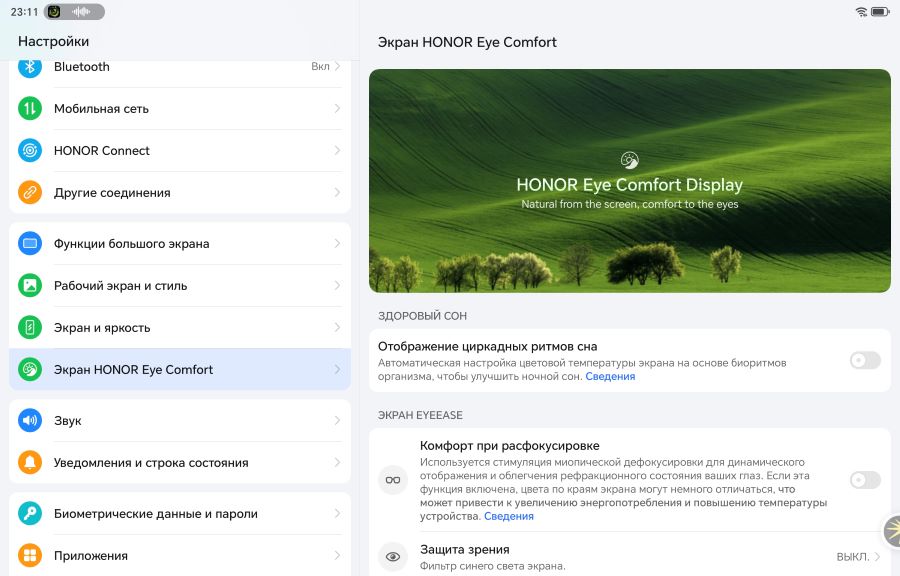Tap the glasses icon beside Комфорт при расфокусировке
This screenshot has height=576, width=900.
[393, 480]
